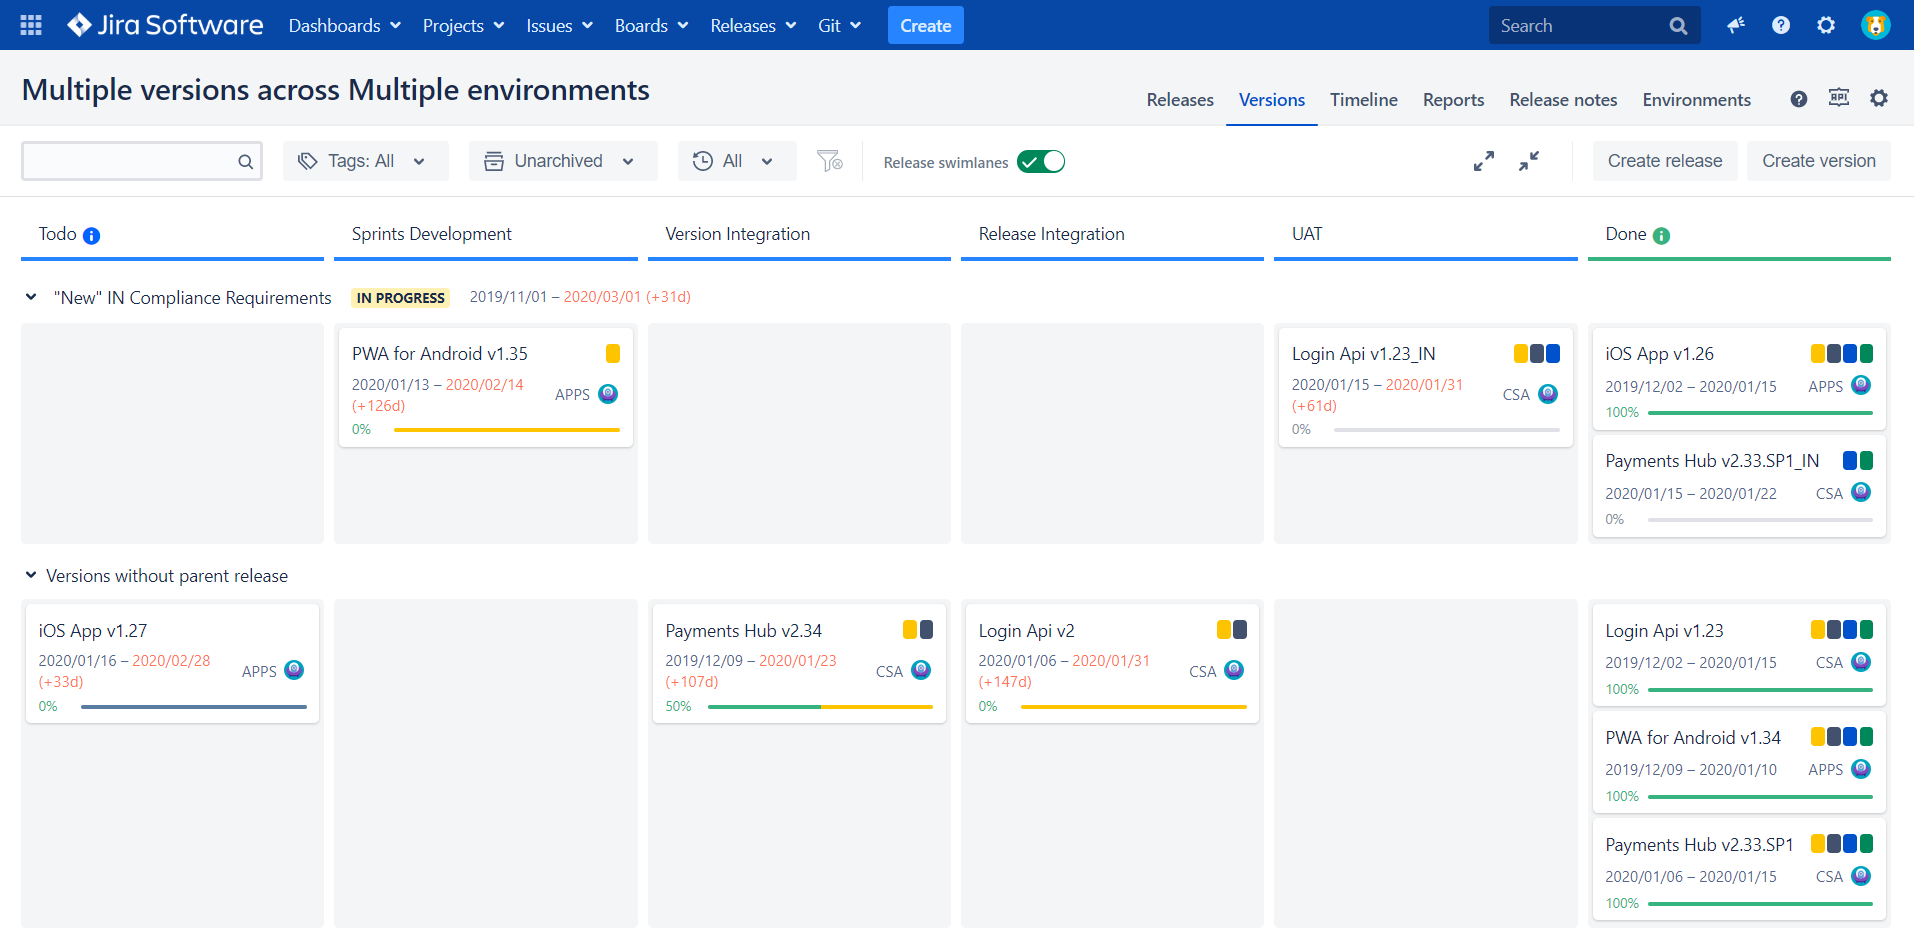Click the info icon next to Todo column

93,235
